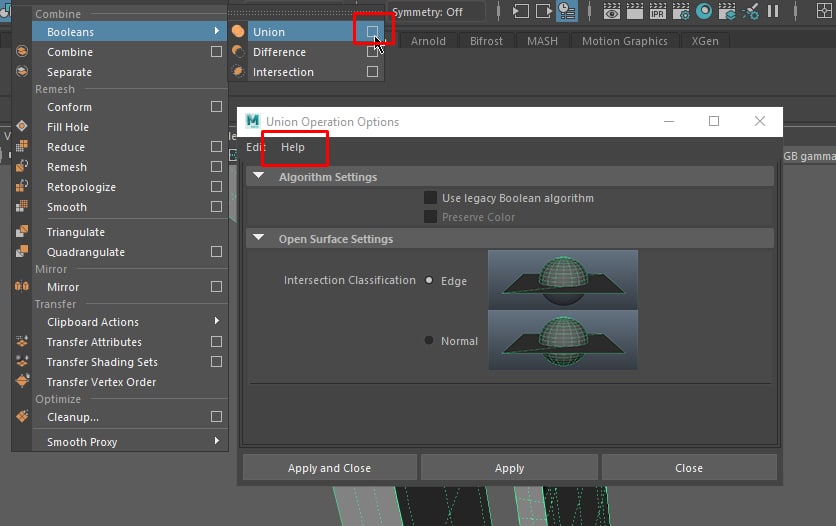Viewport: 836px width, 526px height.
Task: Start IPR render from the toolbar
Action: 657,11
